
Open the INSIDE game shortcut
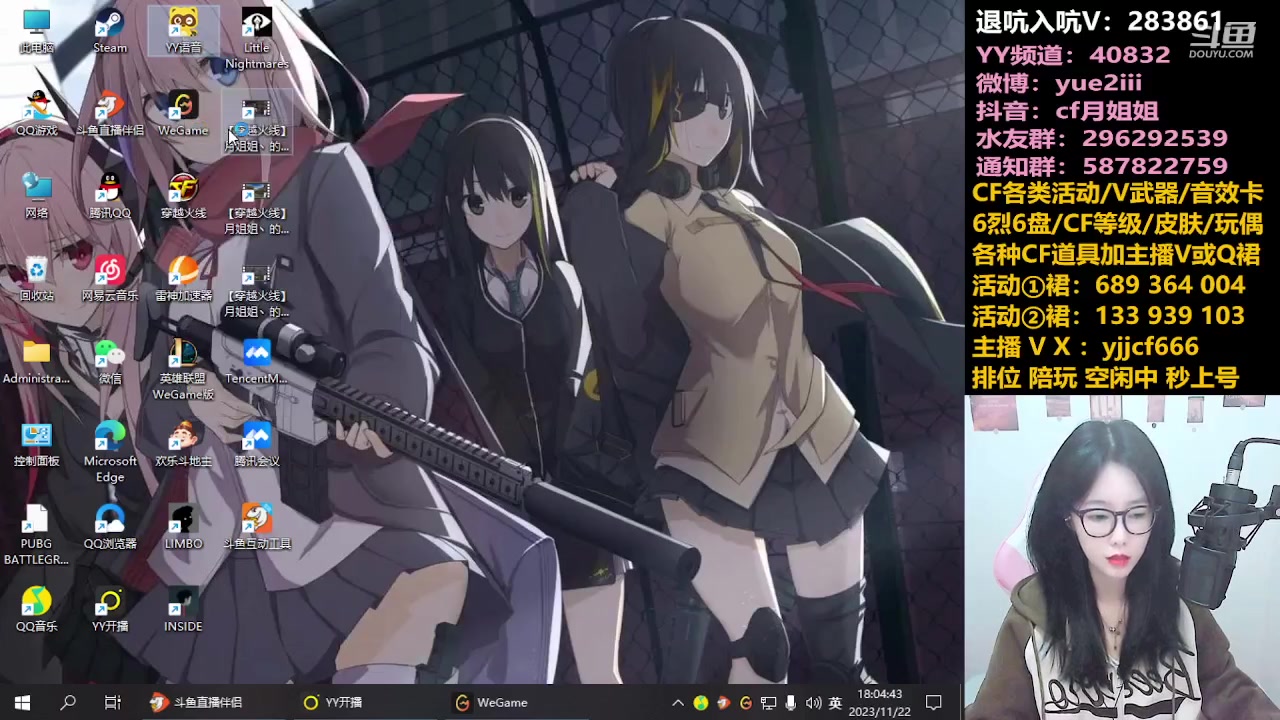click(x=183, y=610)
